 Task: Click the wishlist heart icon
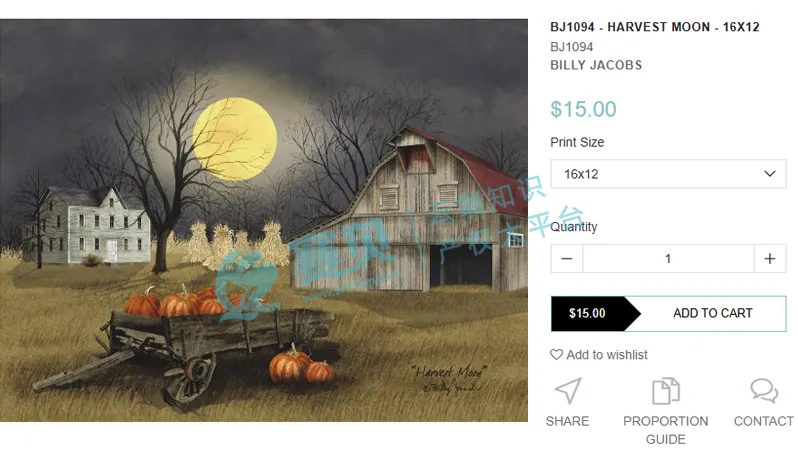(557, 355)
